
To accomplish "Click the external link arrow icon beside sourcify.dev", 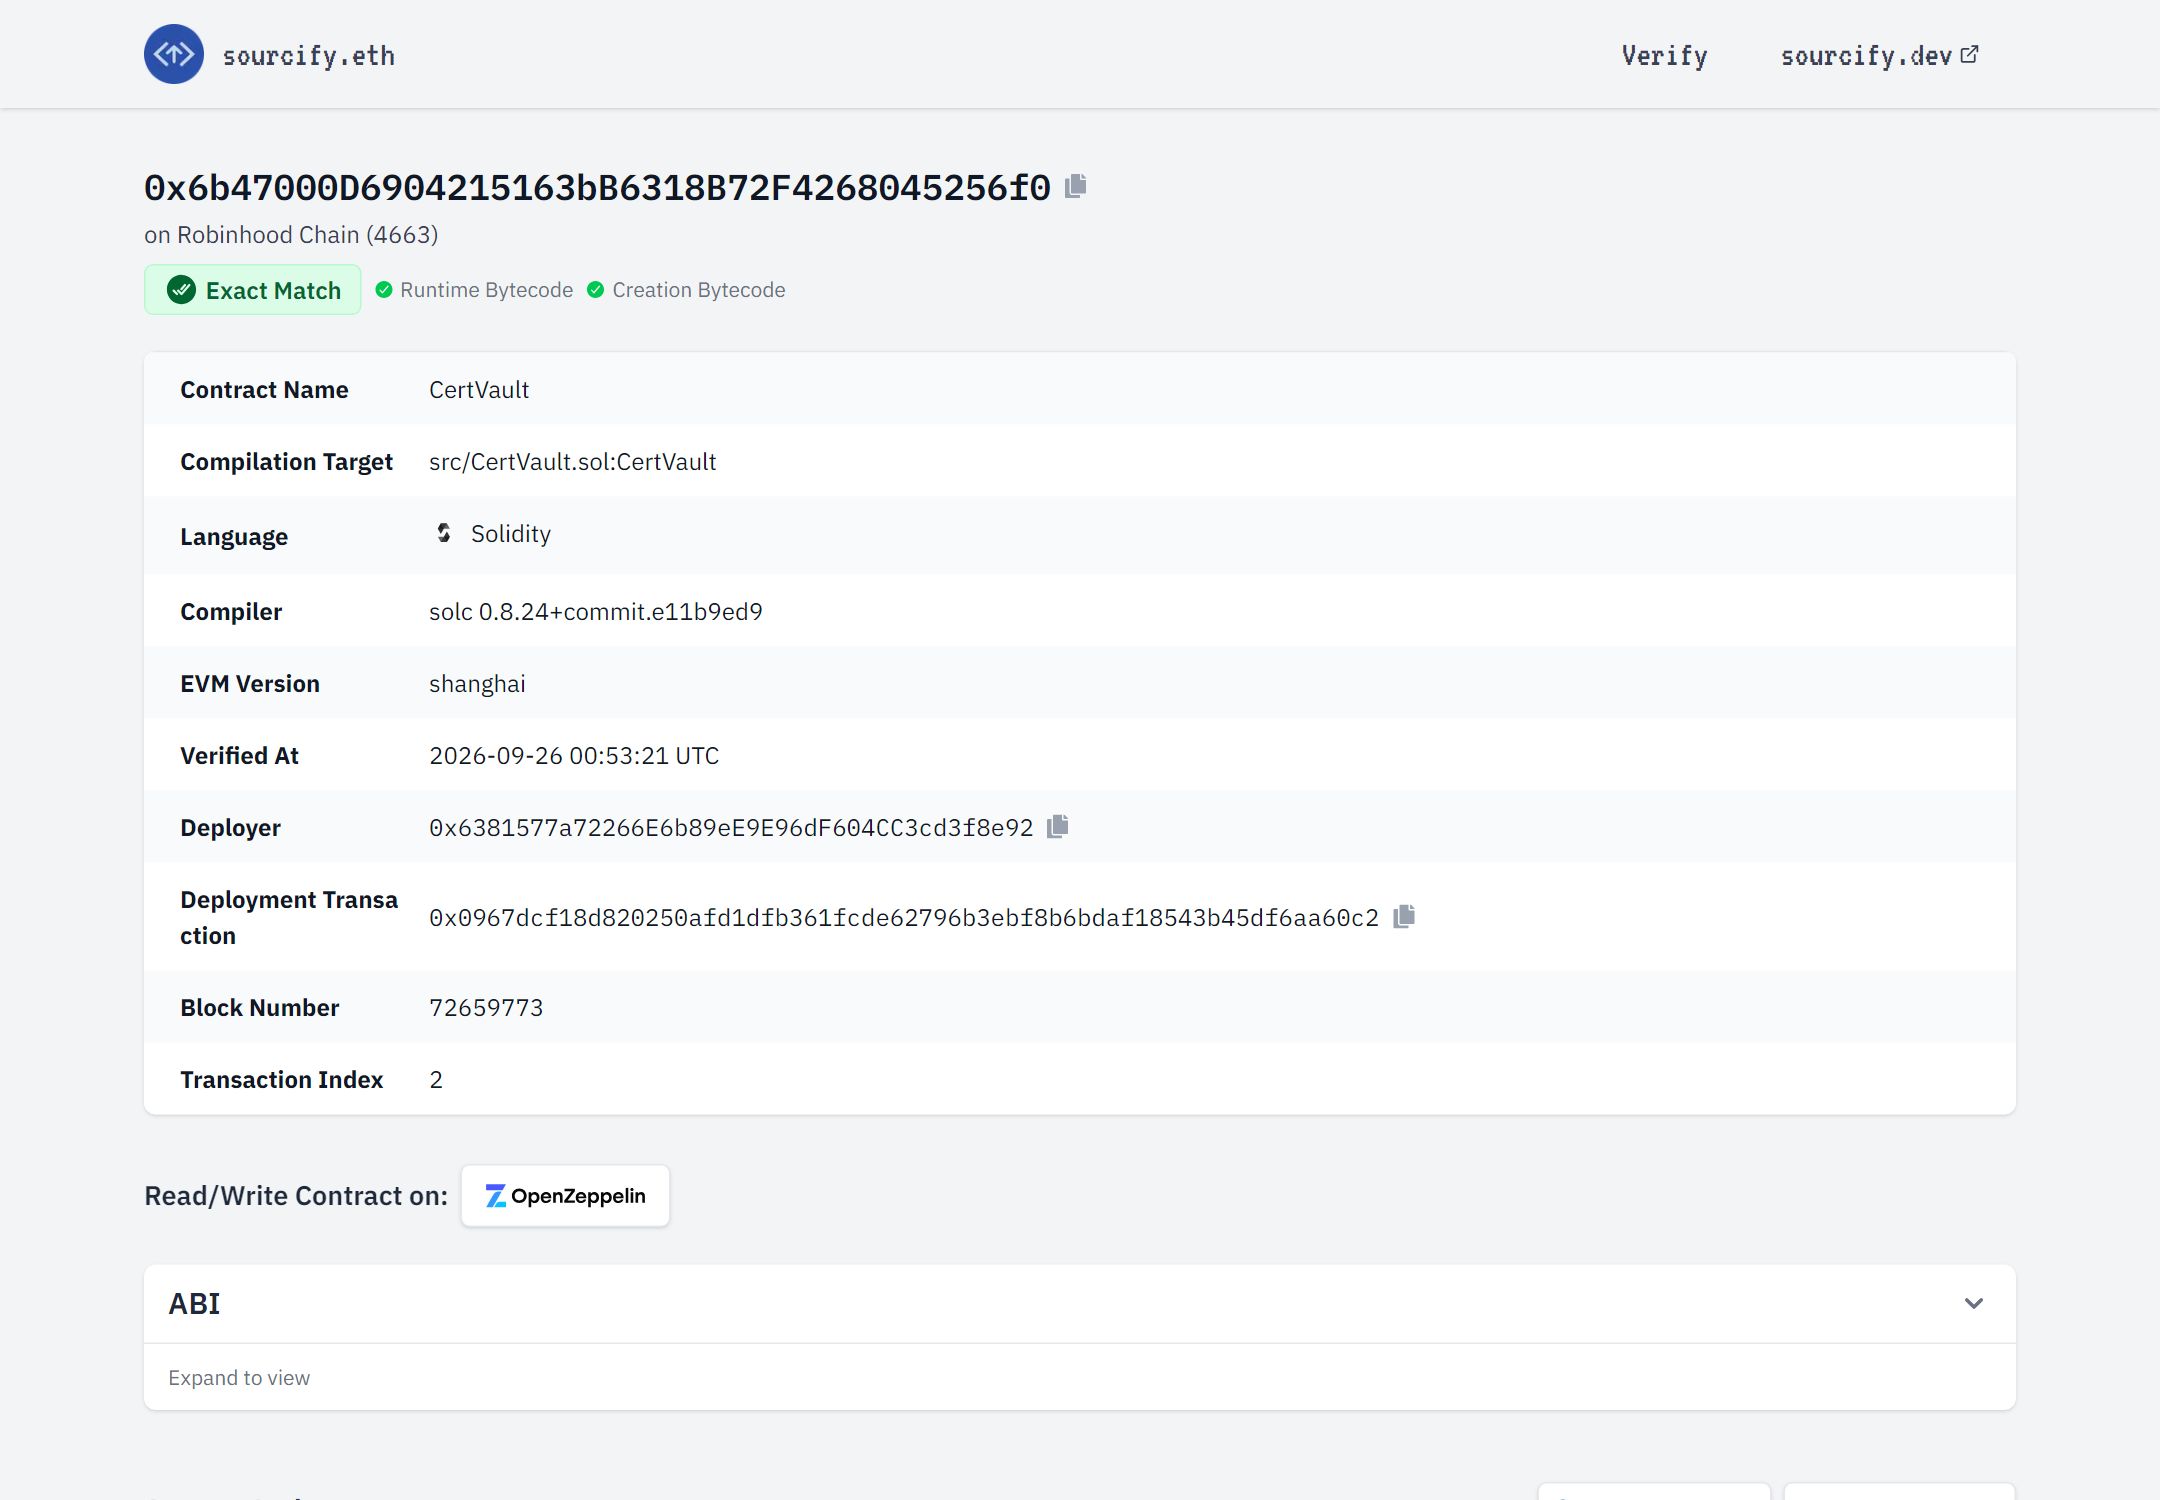I will coord(1969,54).
